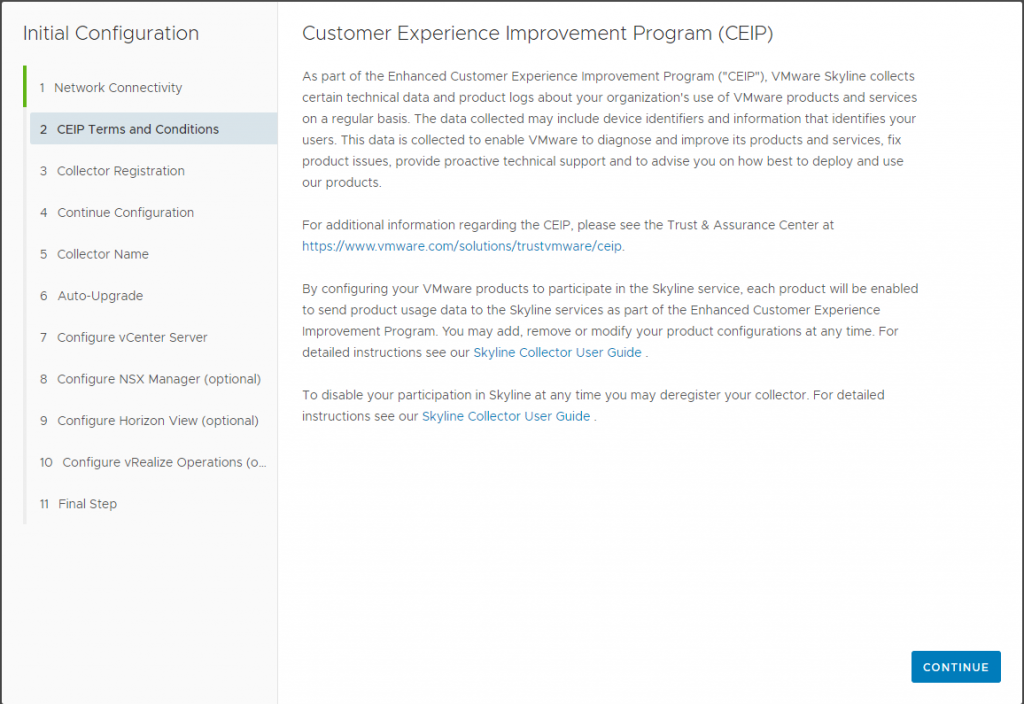Open the vmware.com trustvmware/ceip link

tap(462, 246)
